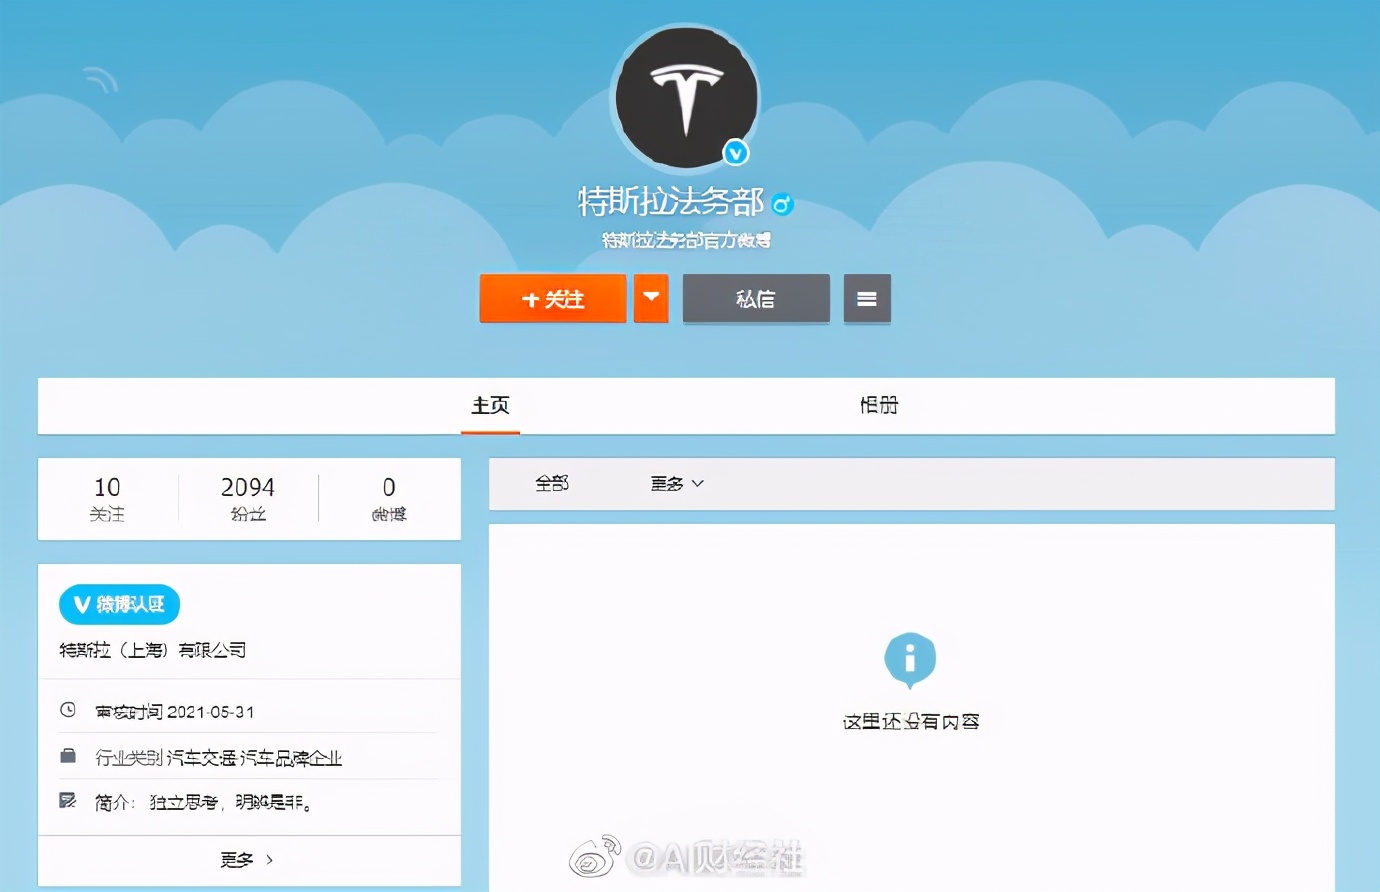This screenshot has width=1380, height=892.
Task: Click the 微博认证 verification badge
Action: pyautogui.click(x=120, y=604)
